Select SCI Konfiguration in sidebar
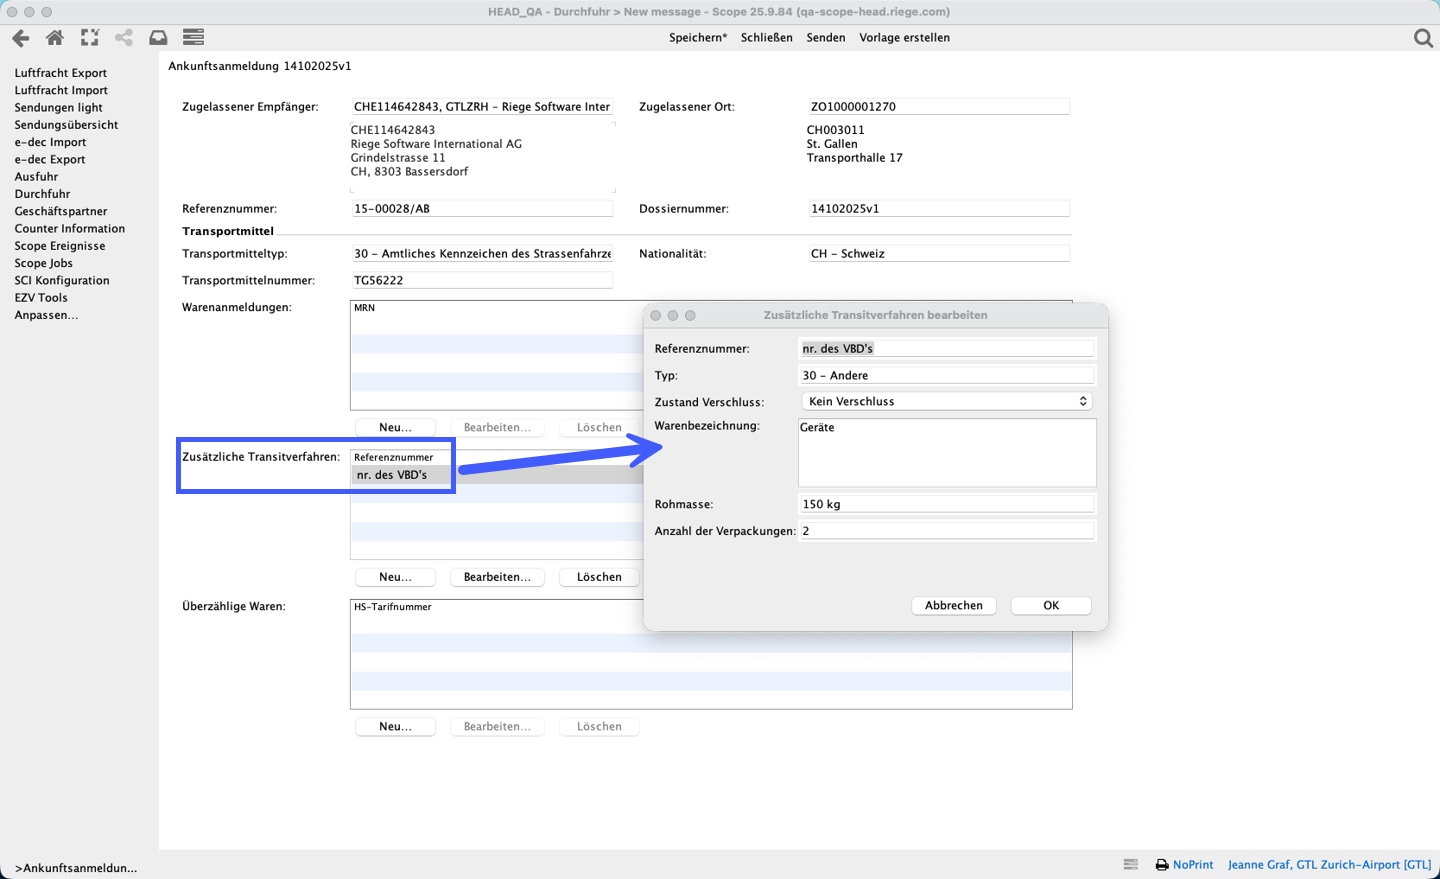The width and height of the screenshot is (1440, 879). tap(62, 280)
